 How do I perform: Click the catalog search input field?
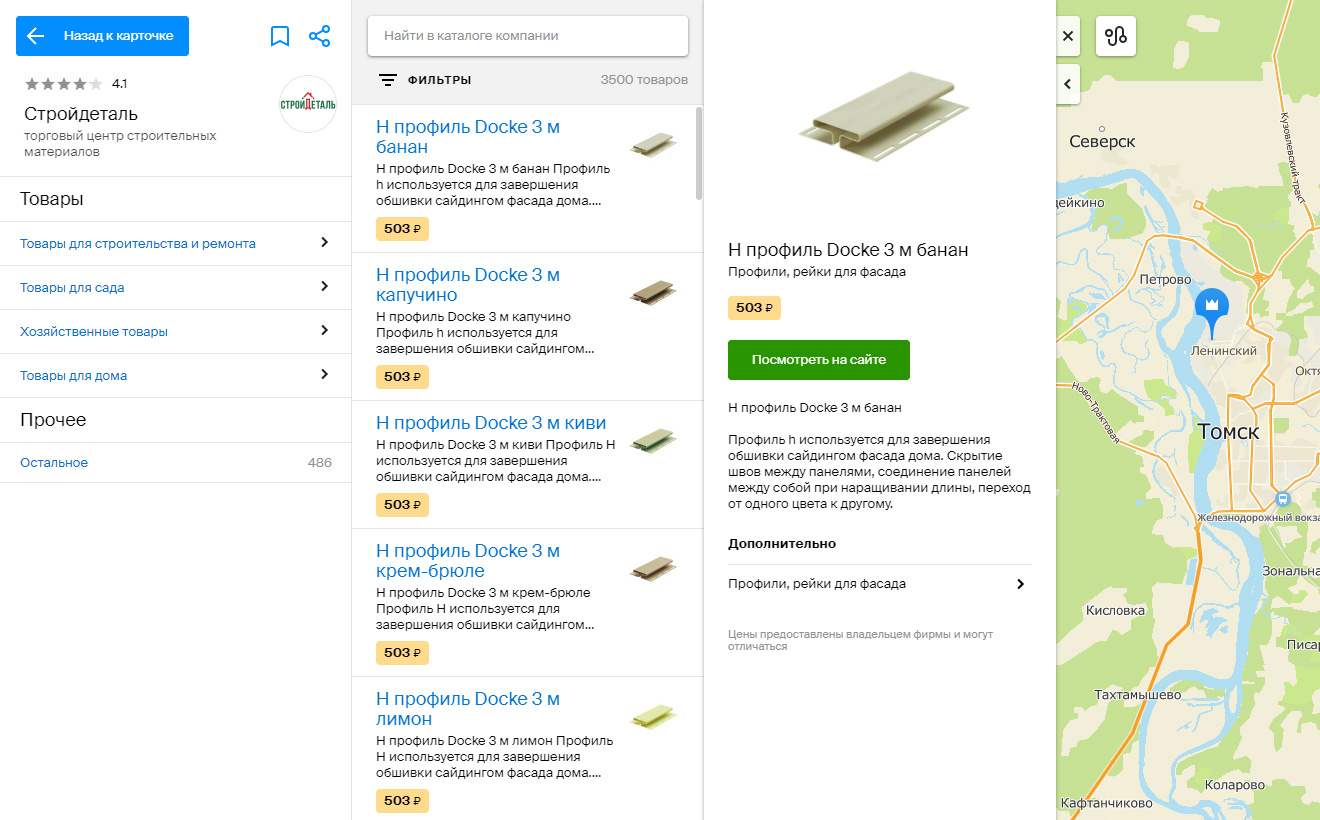point(527,36)
